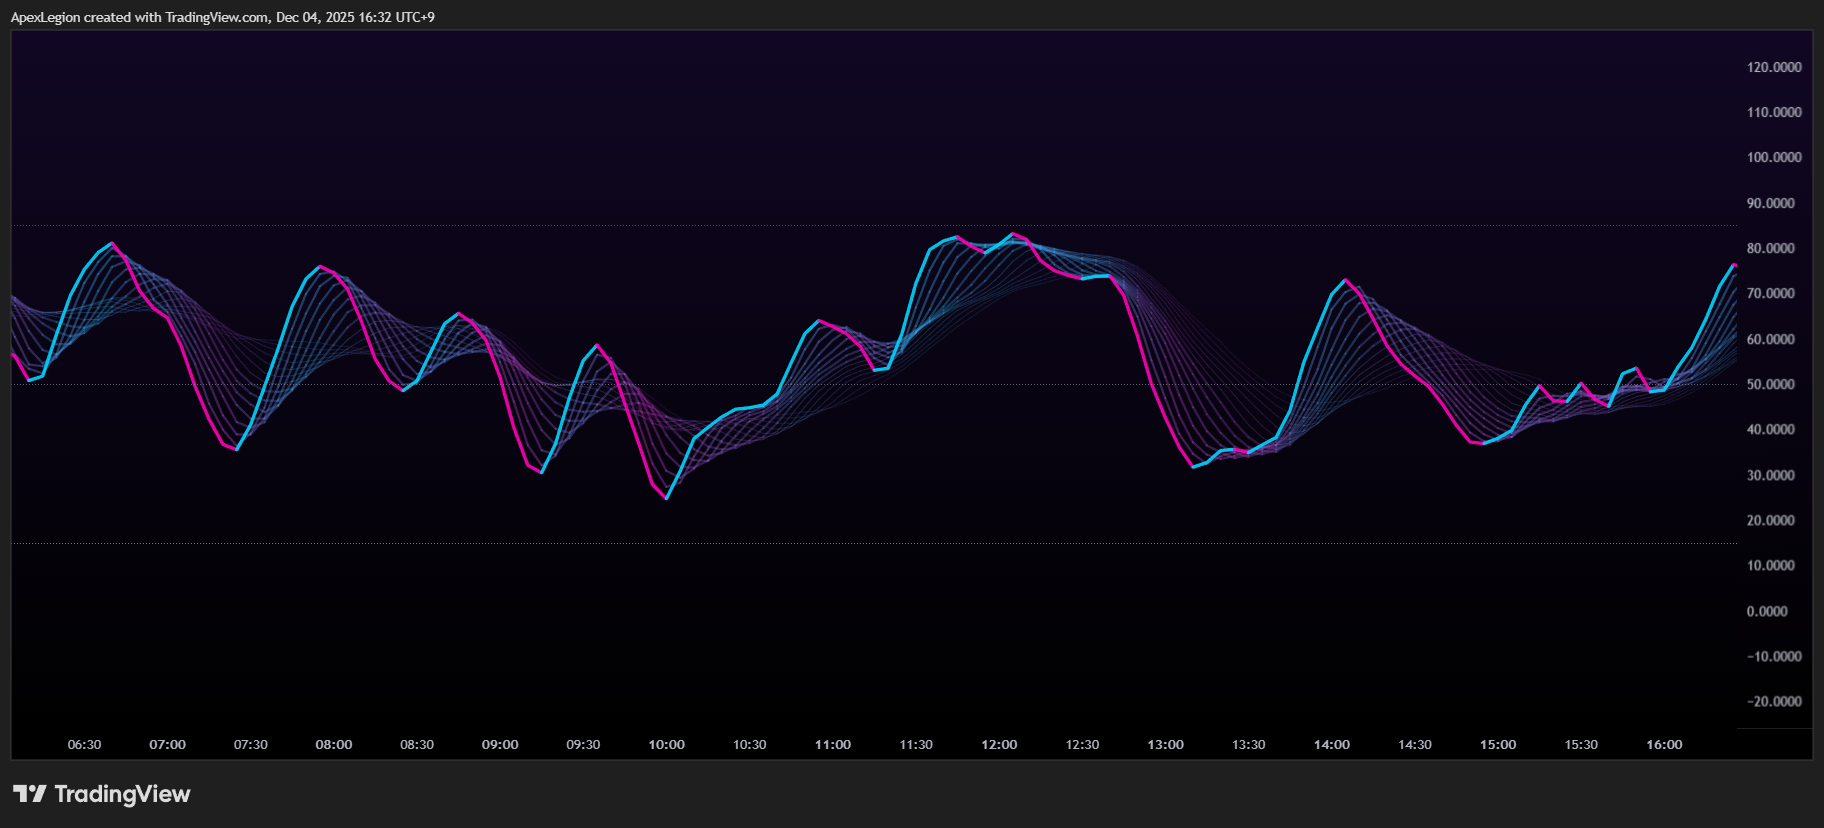
Task: Click the 10.0000 price axis label
Action: pyautogui.click(x=1771, y=565)
